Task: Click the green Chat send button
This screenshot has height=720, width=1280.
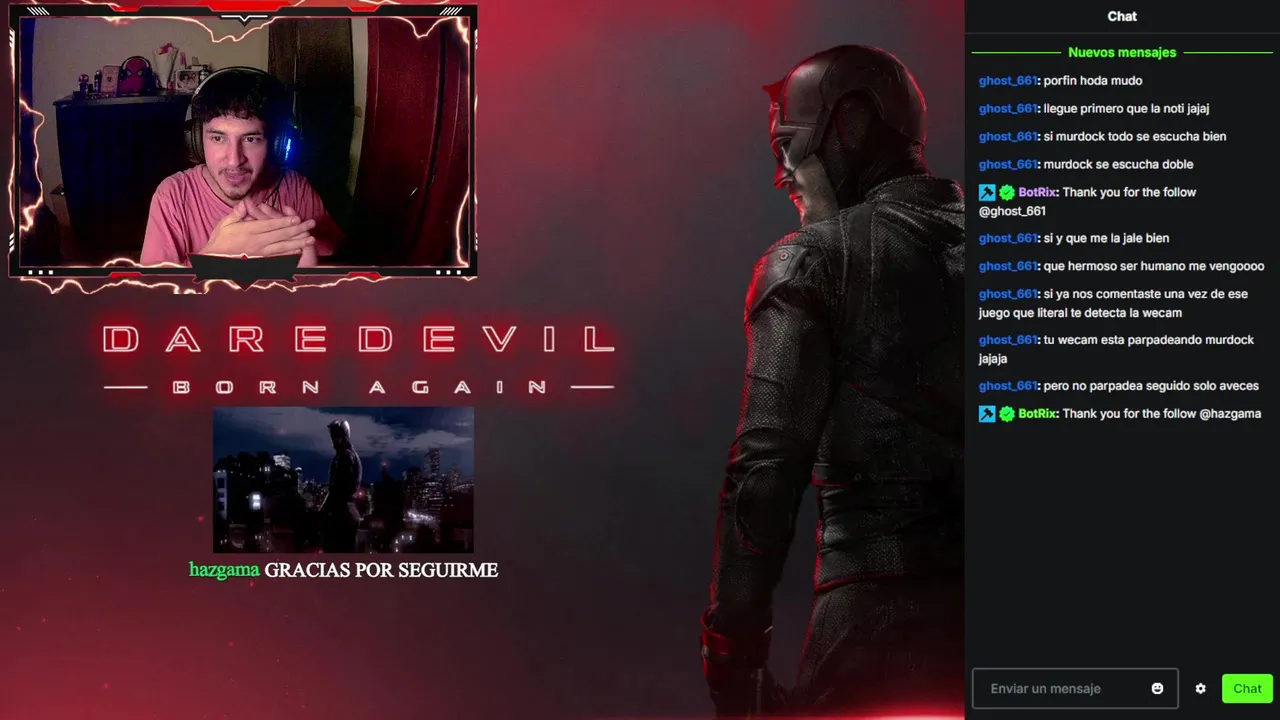Action: click(x=1247, y=688)
